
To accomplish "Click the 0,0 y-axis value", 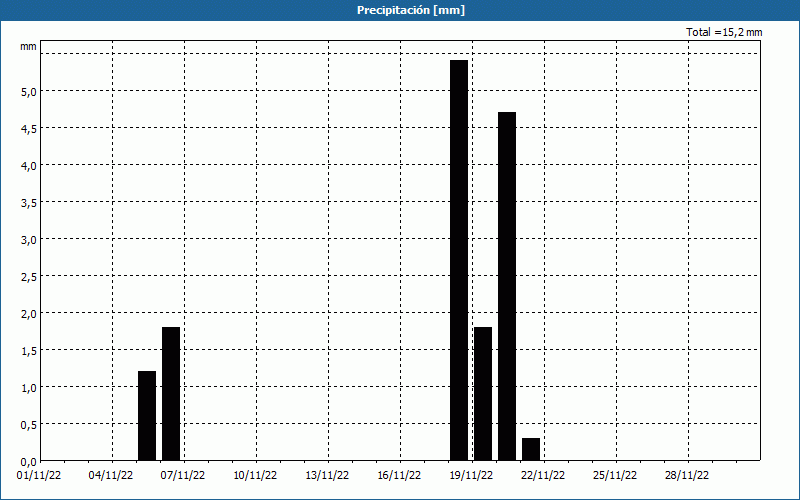I will click(x=29, y=462).
